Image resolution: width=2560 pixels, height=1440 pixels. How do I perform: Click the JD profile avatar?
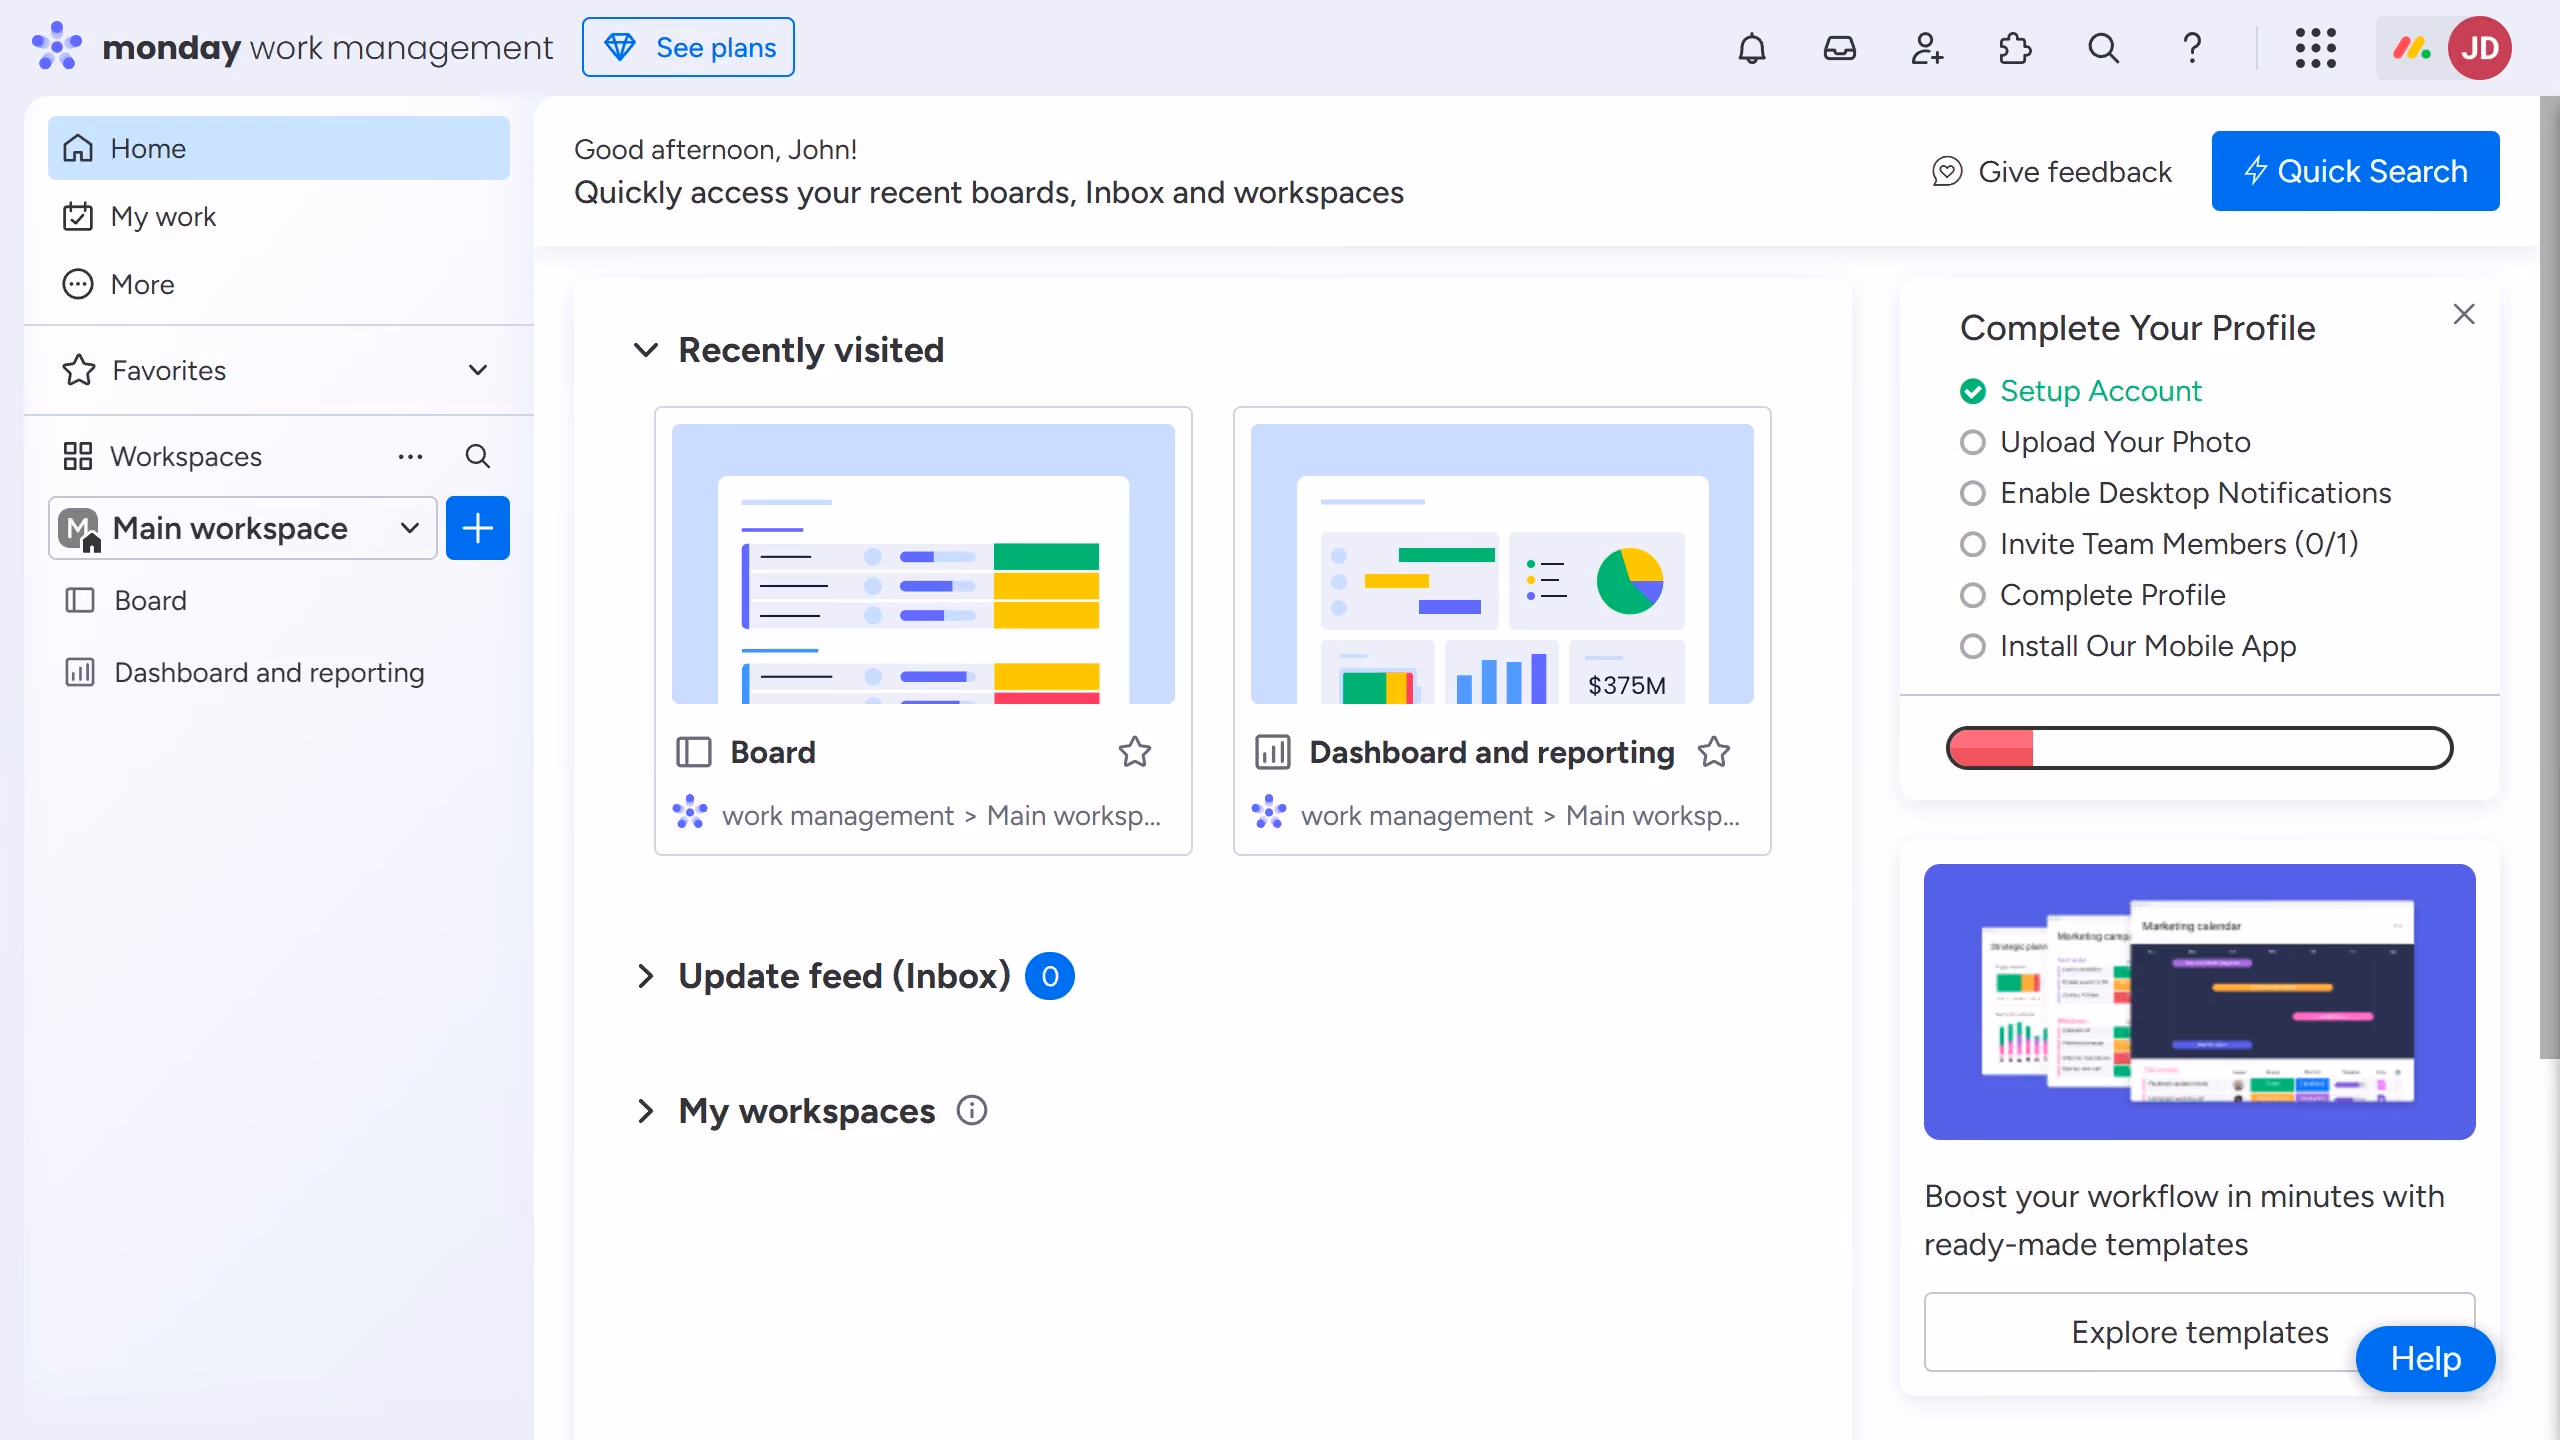(2479, 48)
